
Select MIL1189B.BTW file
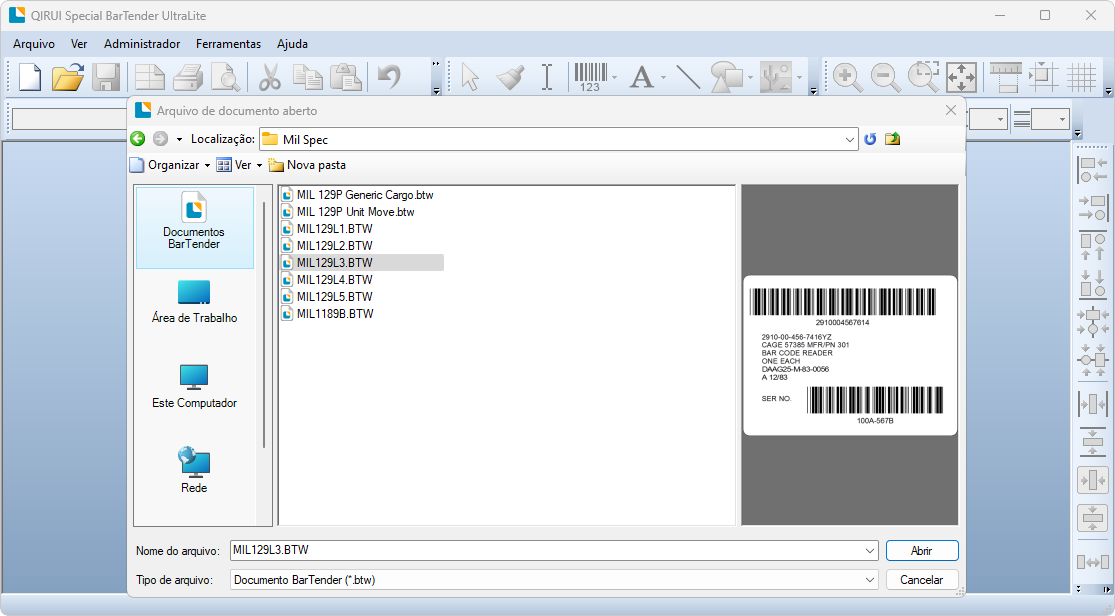[327, 314]
